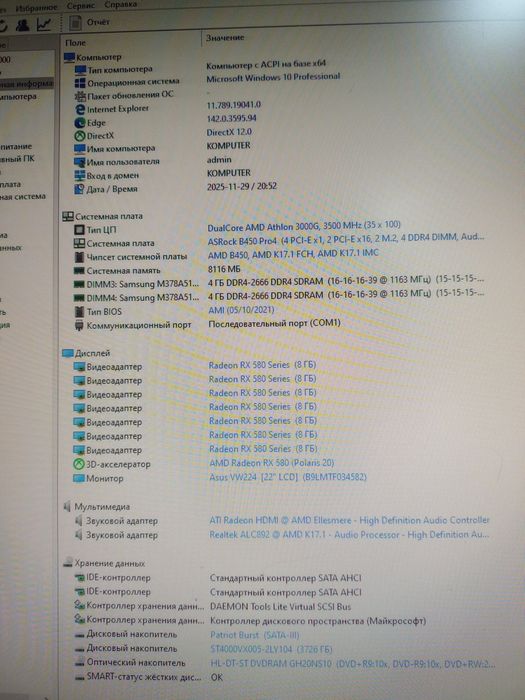Open the DualCore AMD Athlon 3000G link
This screenshot has width=525, height=700.
point(304,226)
